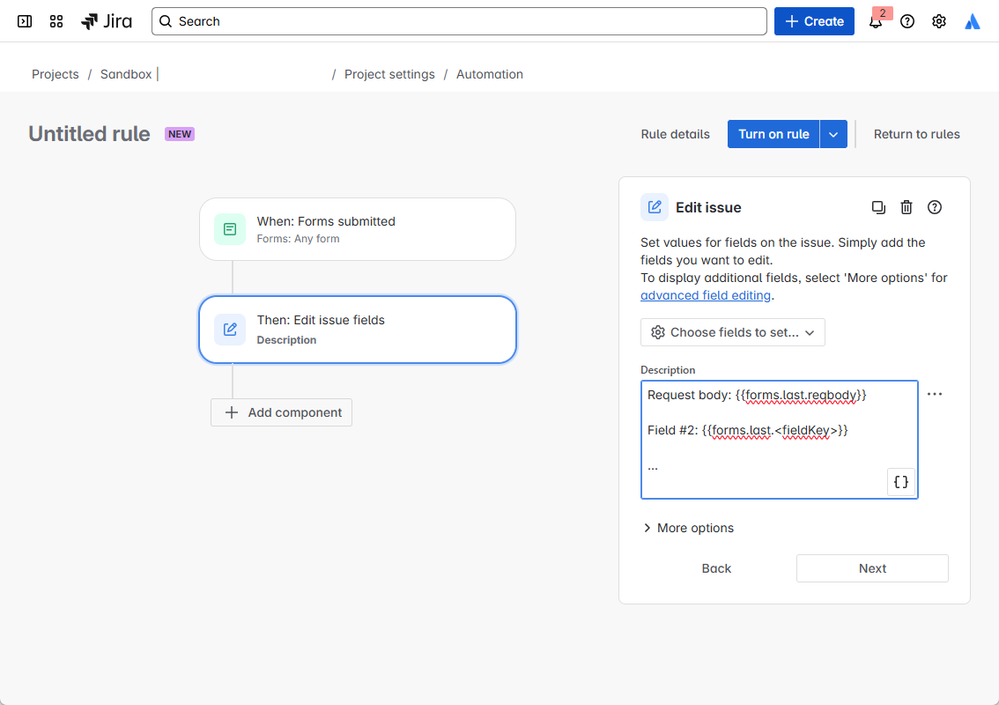Click the Create button
Viewport: 999px width, 705px height.
814,22
